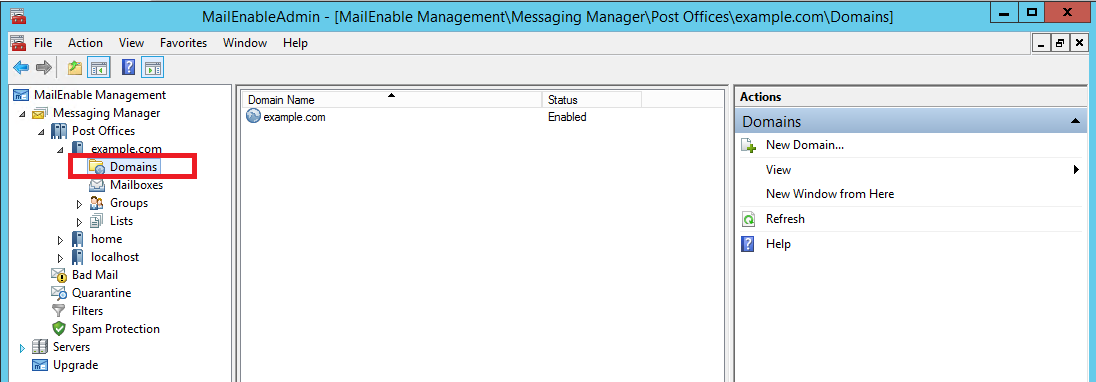Click the Back arrow toolbar icon
This screenshot has height=382, width=1096.
(21, 68)
